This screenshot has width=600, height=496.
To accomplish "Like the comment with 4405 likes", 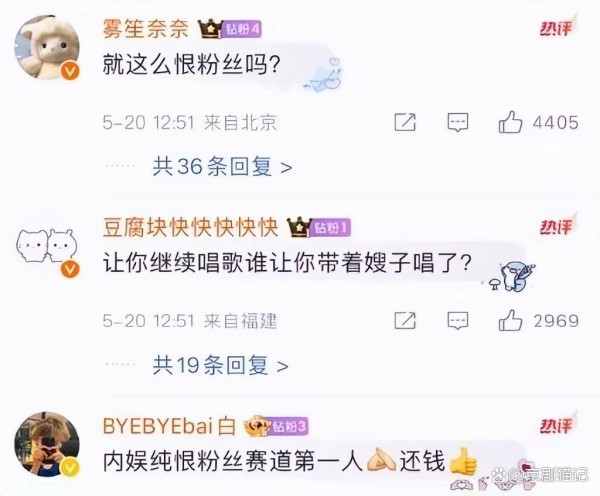I will coord(510,122).
